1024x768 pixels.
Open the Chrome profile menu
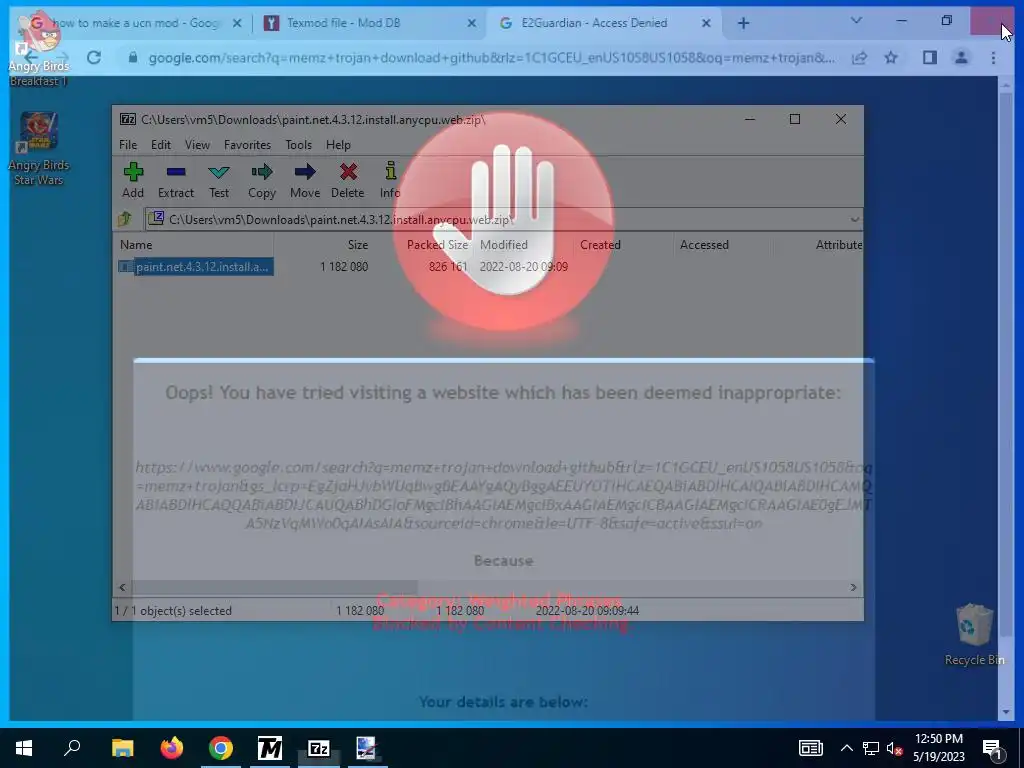pyautogui.click(x=961, y=58)
